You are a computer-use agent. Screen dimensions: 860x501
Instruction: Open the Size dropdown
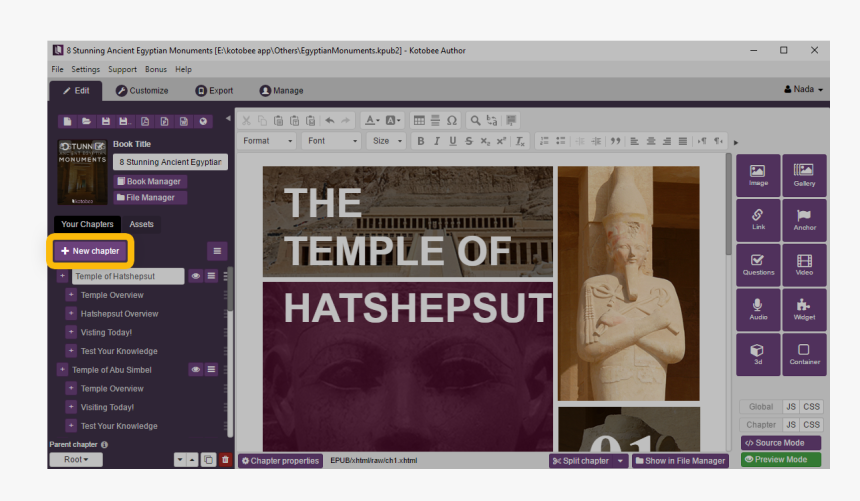[x=387, y=141]
